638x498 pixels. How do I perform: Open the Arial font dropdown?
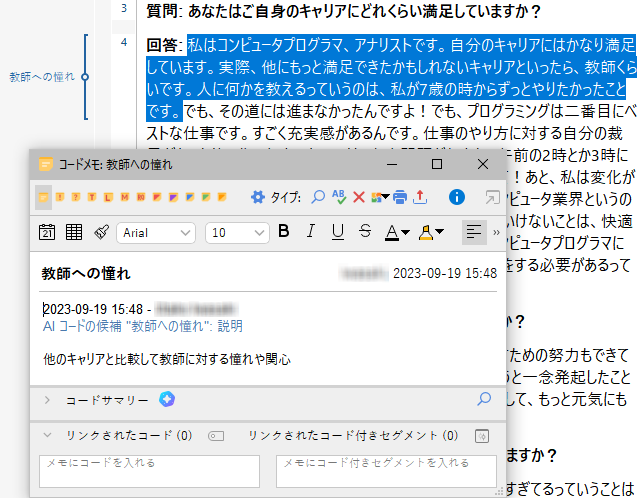pos(156,233)
